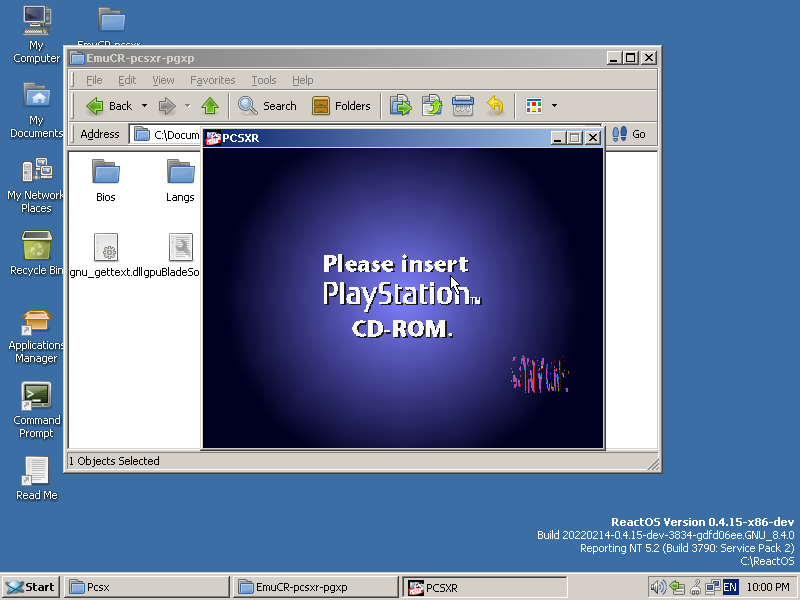Open the File menu in explorer
Image resolution: width=800 pixels, height=600 pixels.
pyautogui.click(x=94, y=80)
